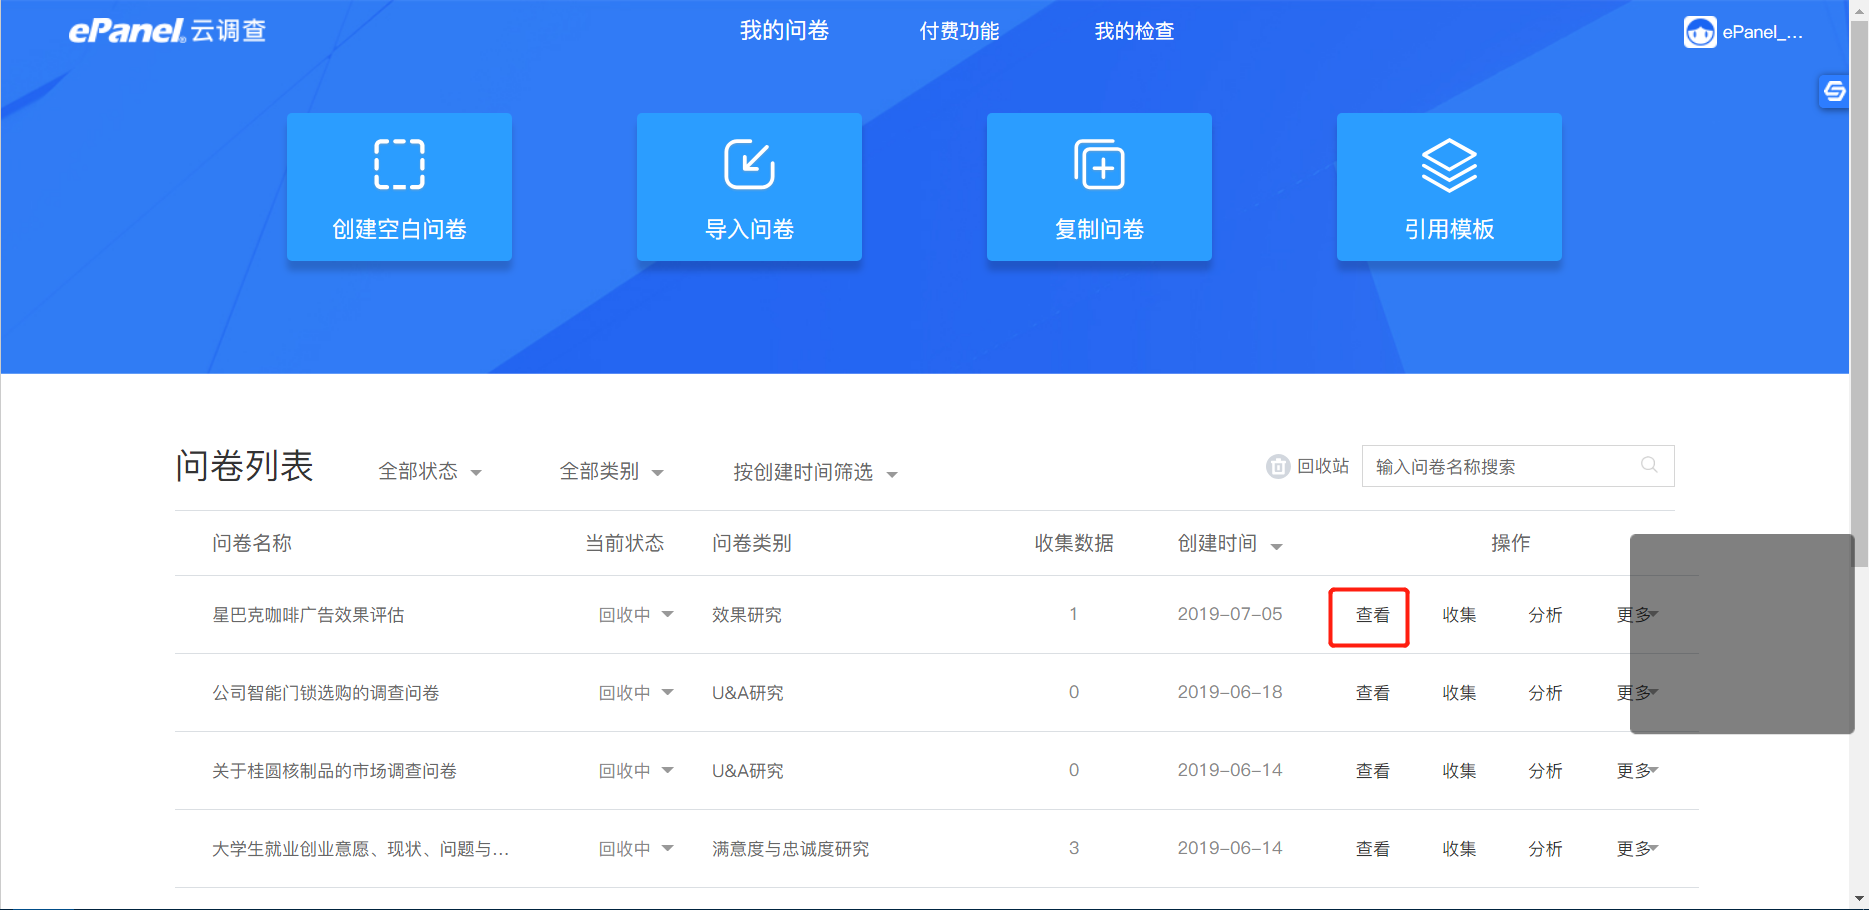Open 更多 menu for 公司智能门锁 row
The image size is (1869, 910).
(x=1637, y=693)
